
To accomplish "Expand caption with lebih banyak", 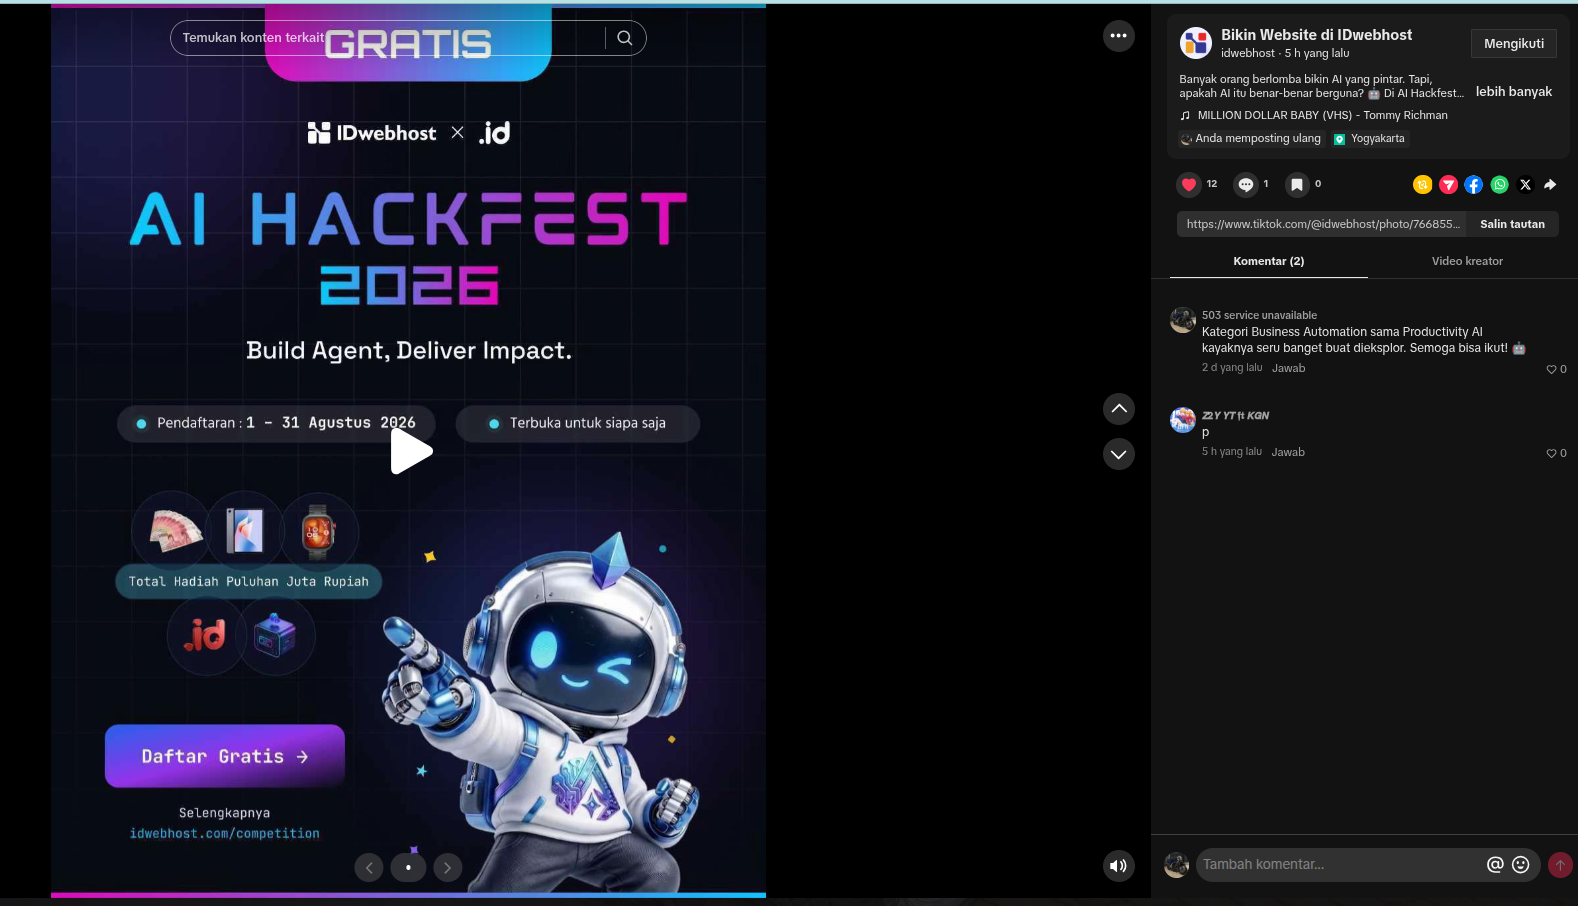I will coord(1514,92).
